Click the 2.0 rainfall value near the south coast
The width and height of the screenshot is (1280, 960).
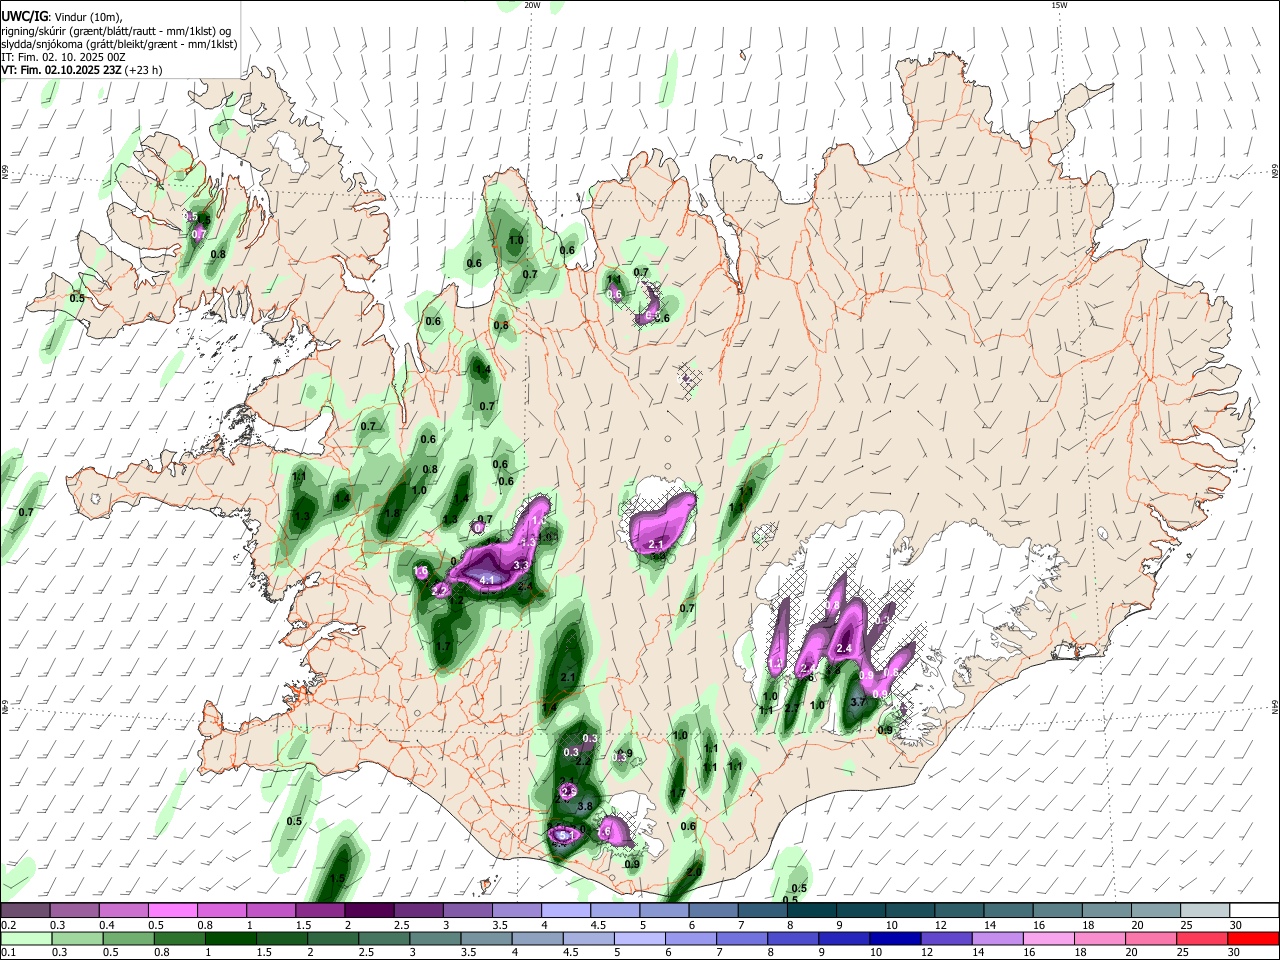[694, 871]
